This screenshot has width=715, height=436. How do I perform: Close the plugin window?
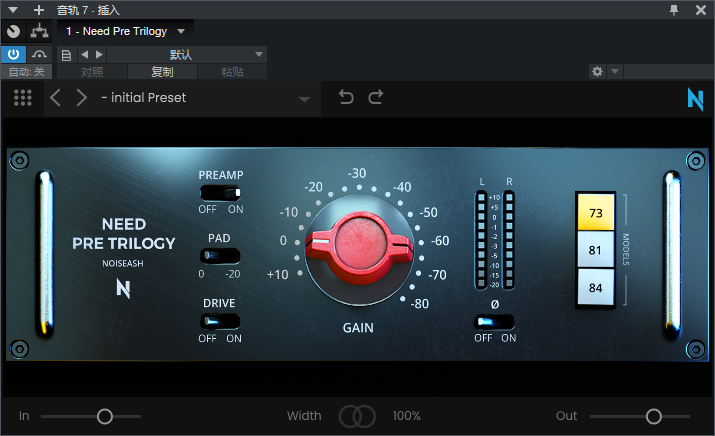pyautogui.click(x=701, y=10)
